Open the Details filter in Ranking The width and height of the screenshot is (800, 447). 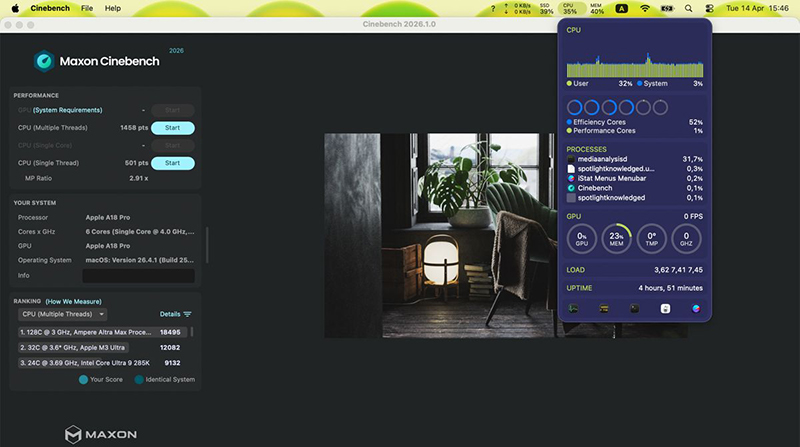(x=175, y=314)
